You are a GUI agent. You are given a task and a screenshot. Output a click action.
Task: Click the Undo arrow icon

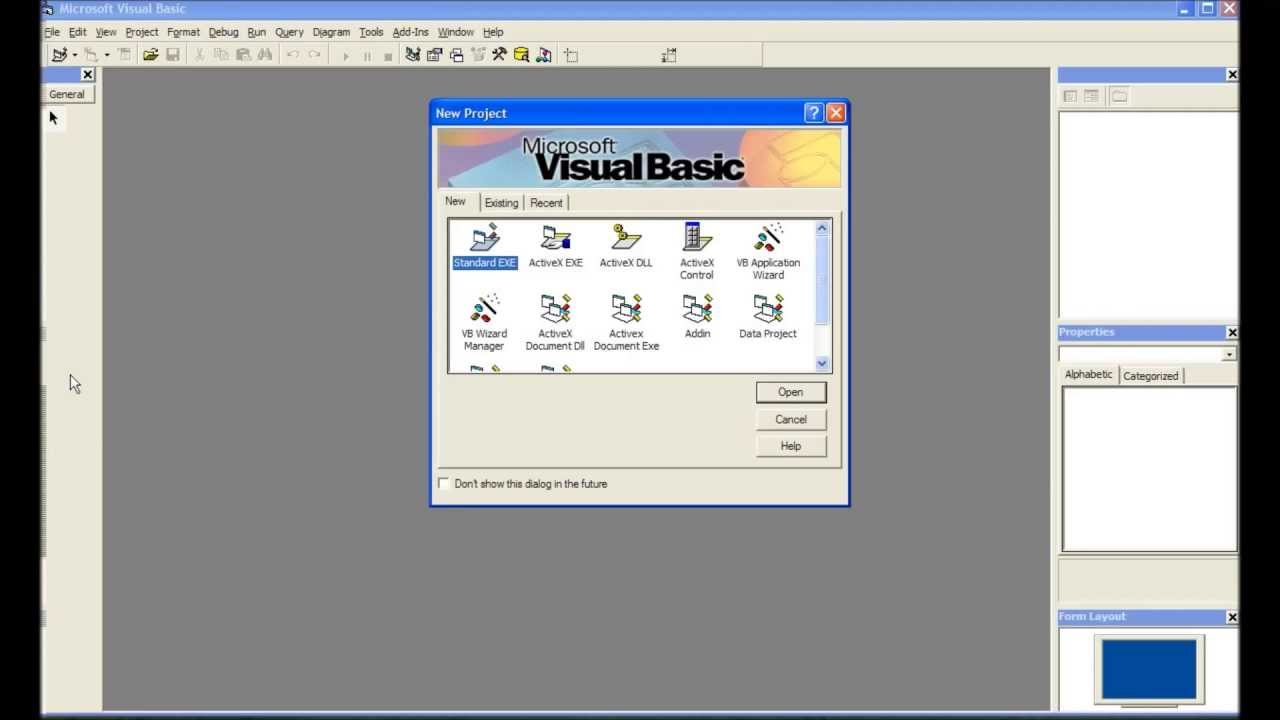(x=292, y=55)
